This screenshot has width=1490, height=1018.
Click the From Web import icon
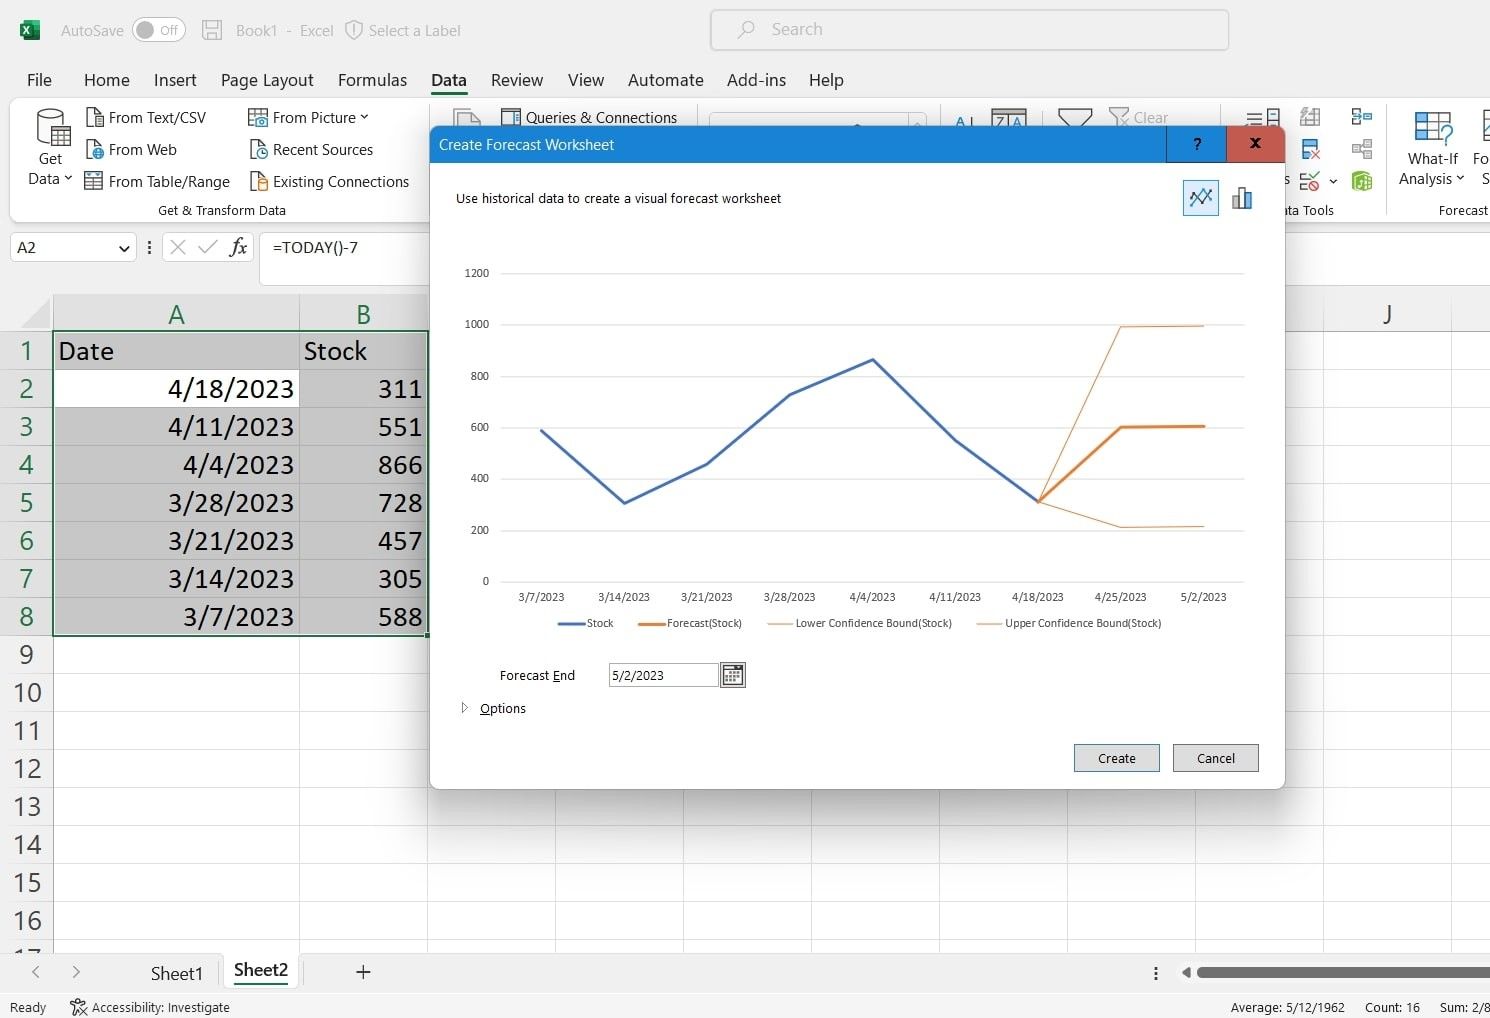[96, 150]
